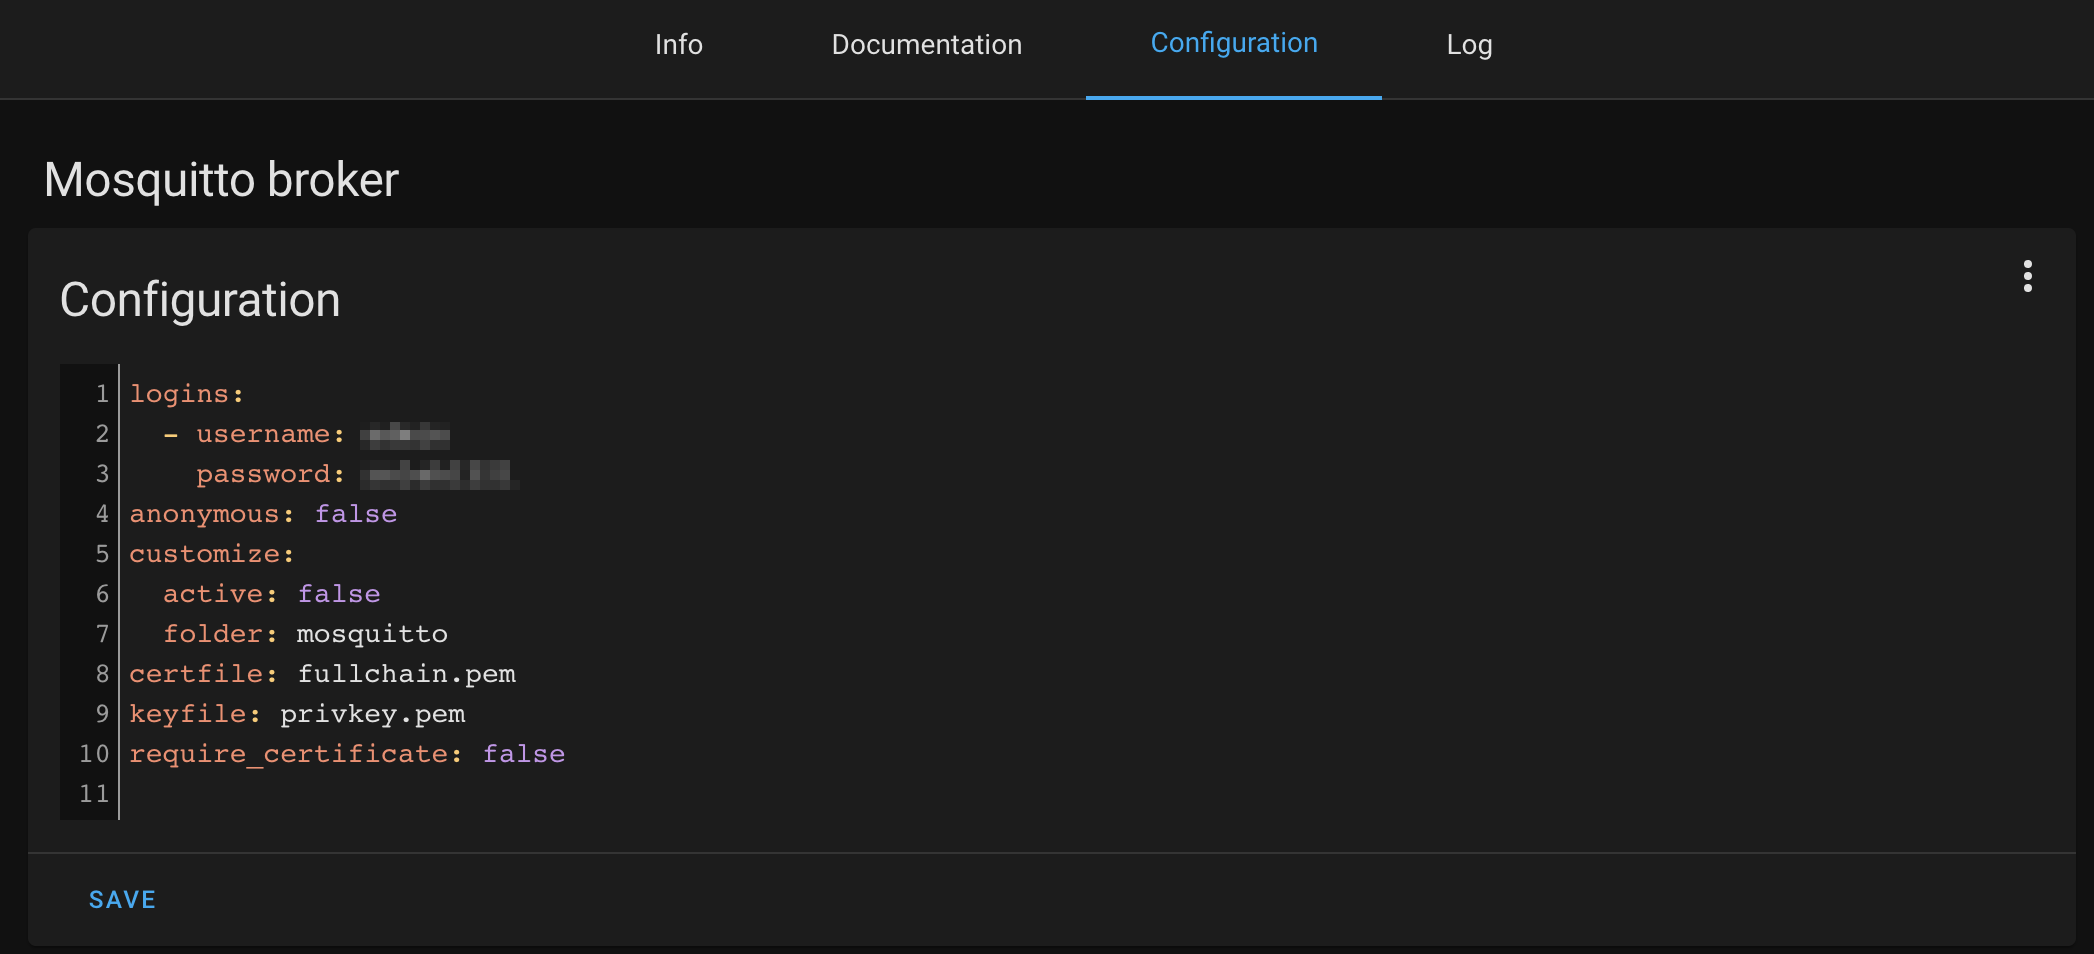Click line number 5 in gutter
Viewport: 2094px width, 954px height.
102,554
